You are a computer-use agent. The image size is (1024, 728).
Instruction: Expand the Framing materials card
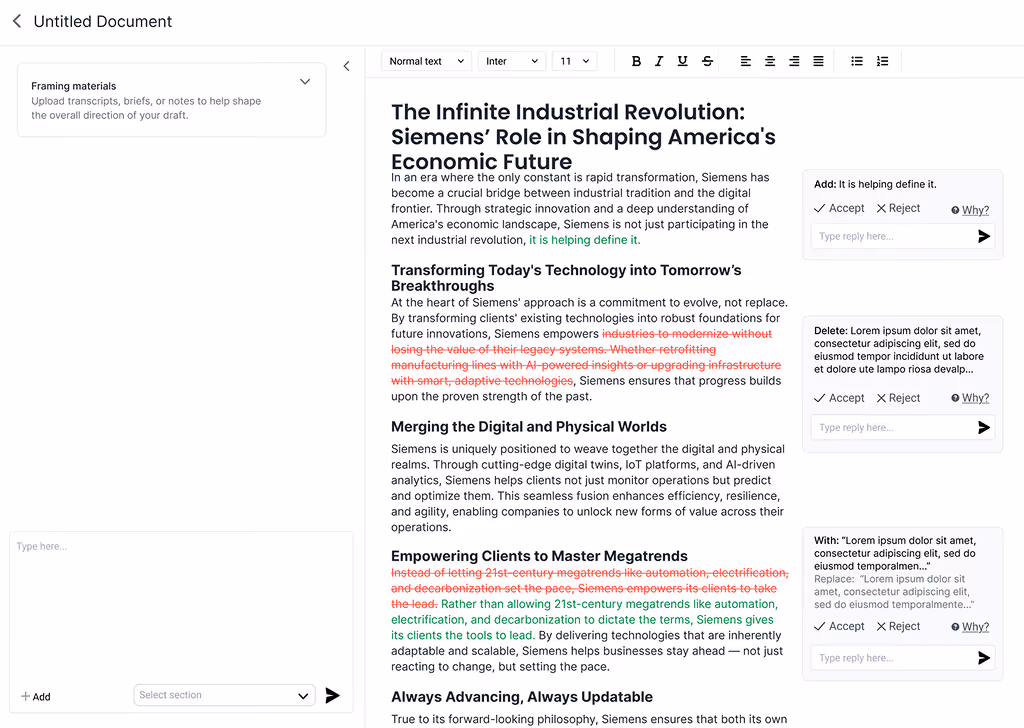(305, 82)
